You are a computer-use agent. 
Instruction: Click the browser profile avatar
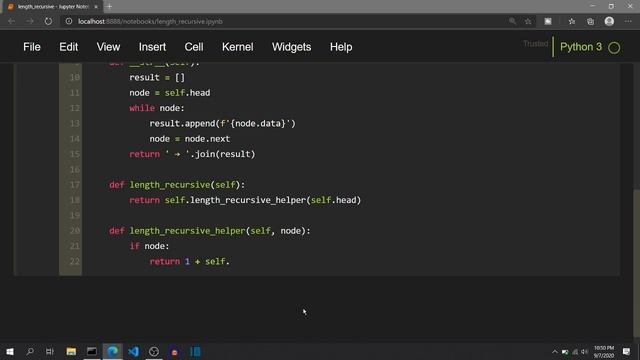(609, 21)
